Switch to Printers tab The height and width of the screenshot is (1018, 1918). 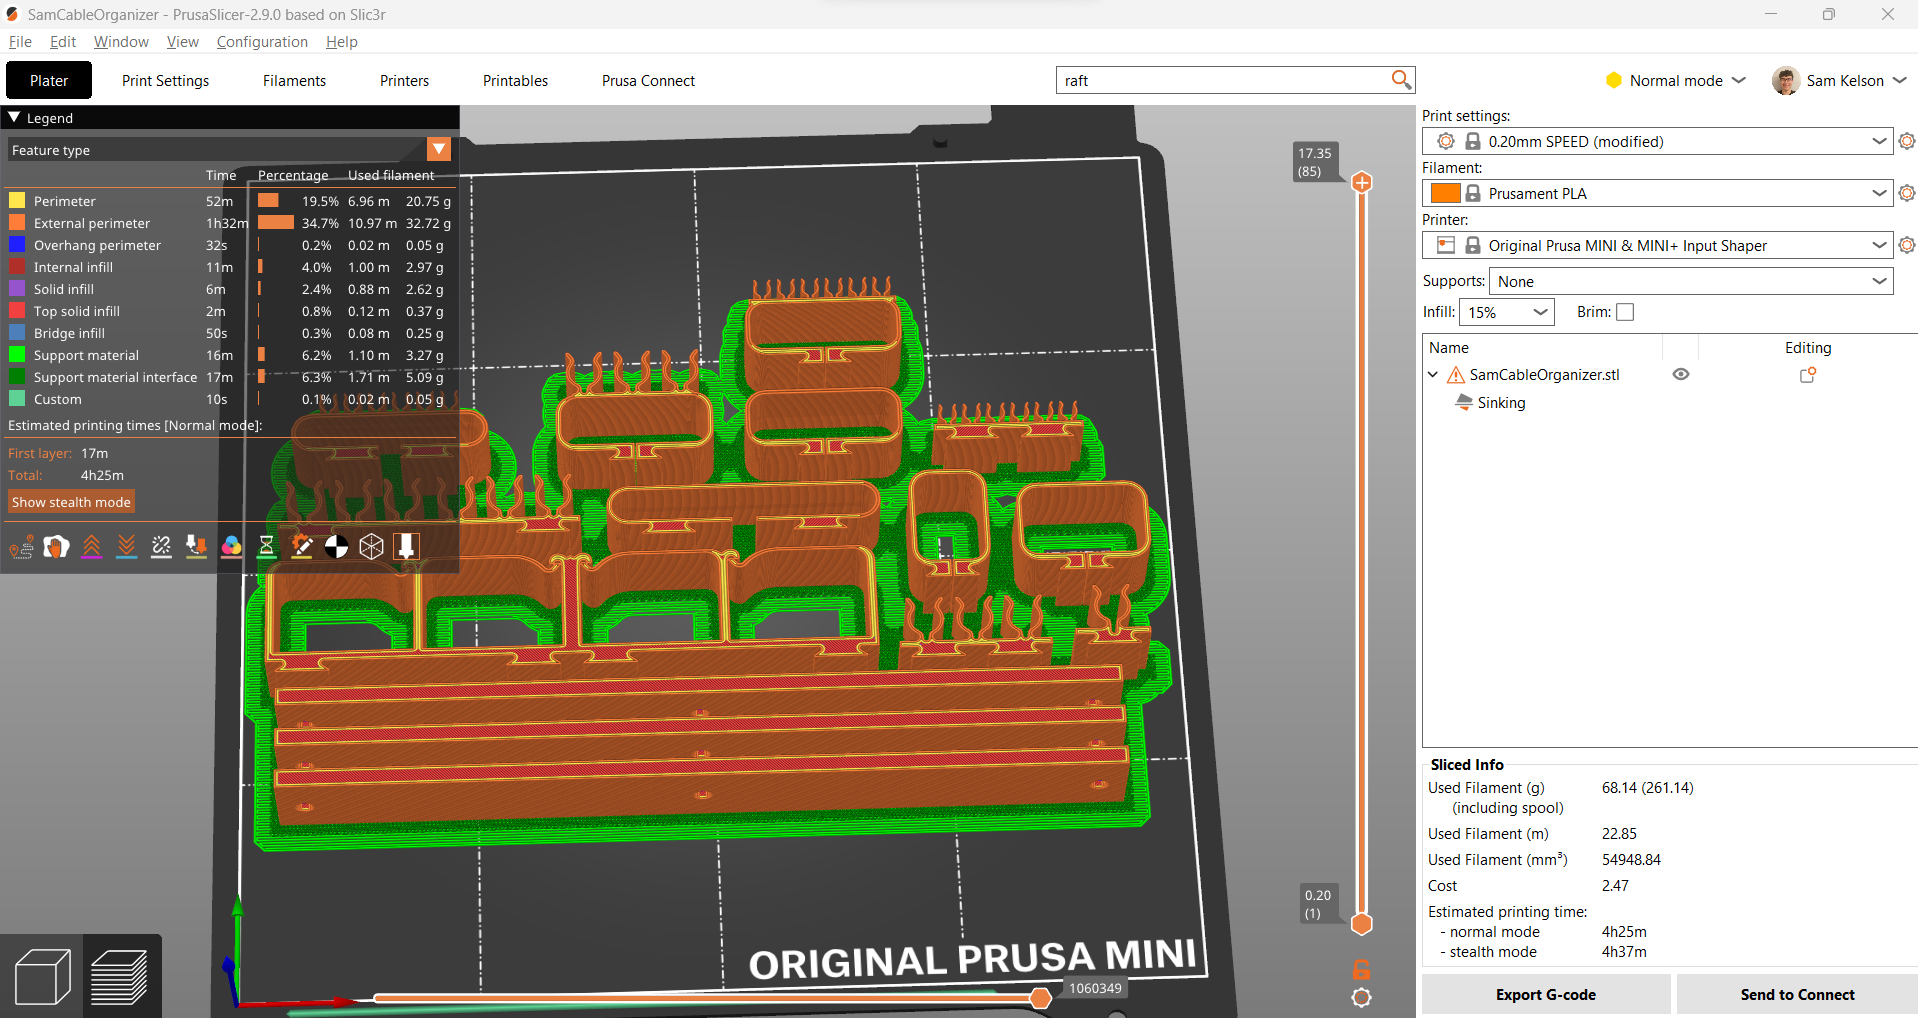click(404, 80)
